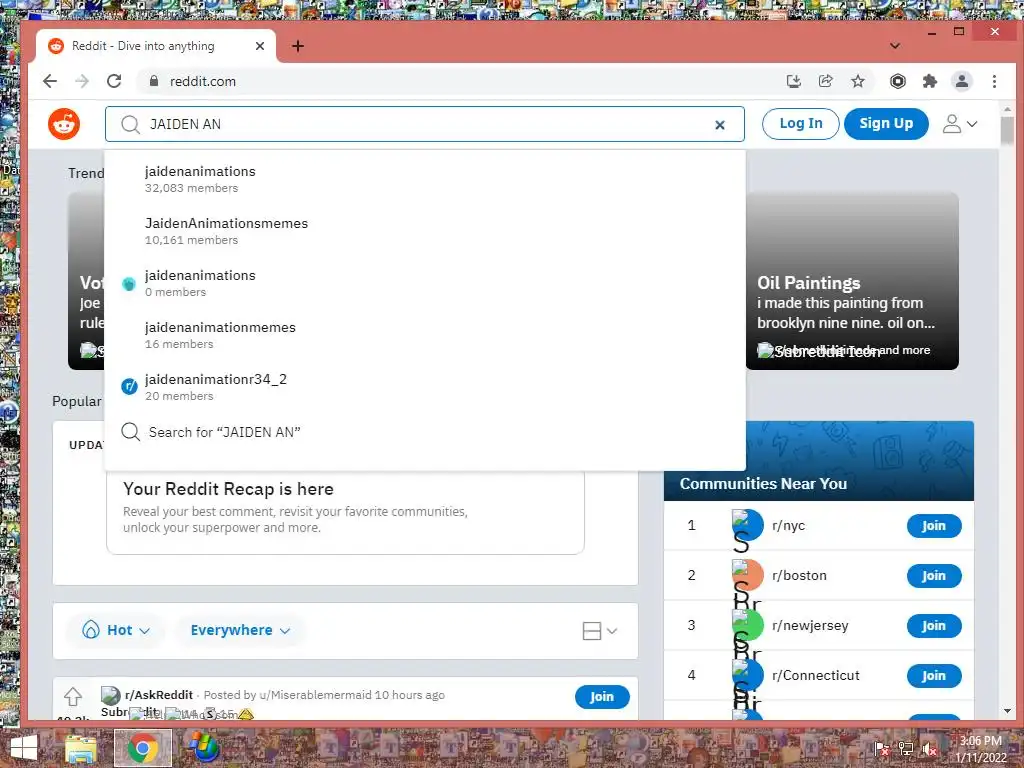Clear the search text with X icon
Image resolution: width=1024 pixels, height=768 pixels.
720,125
